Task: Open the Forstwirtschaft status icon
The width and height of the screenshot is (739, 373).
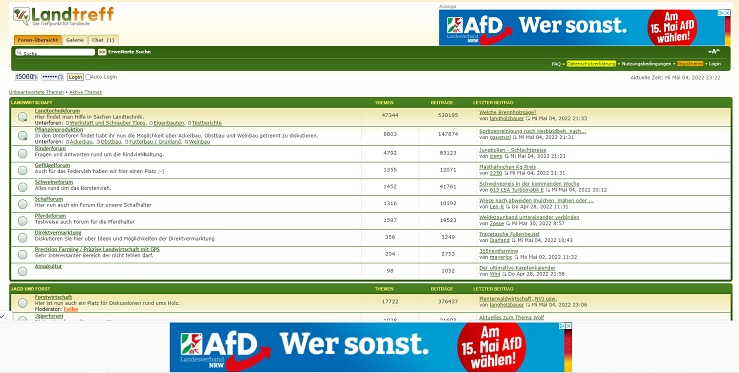Action: (23, 303)
